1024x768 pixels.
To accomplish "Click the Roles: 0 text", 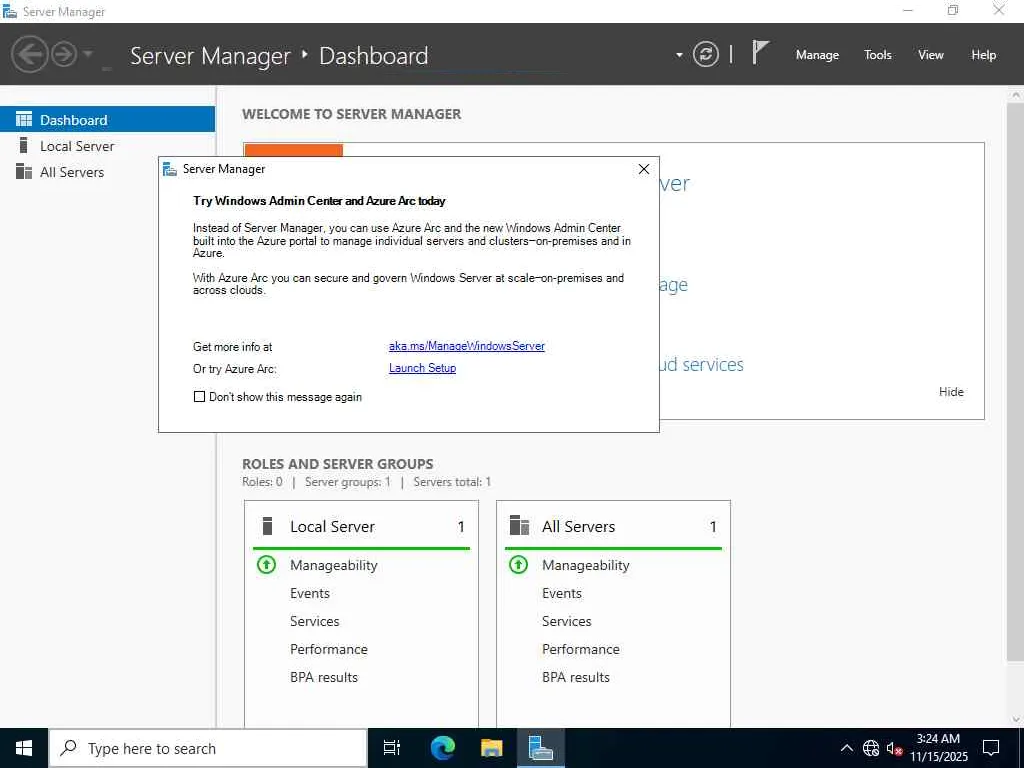I will 263,482.
